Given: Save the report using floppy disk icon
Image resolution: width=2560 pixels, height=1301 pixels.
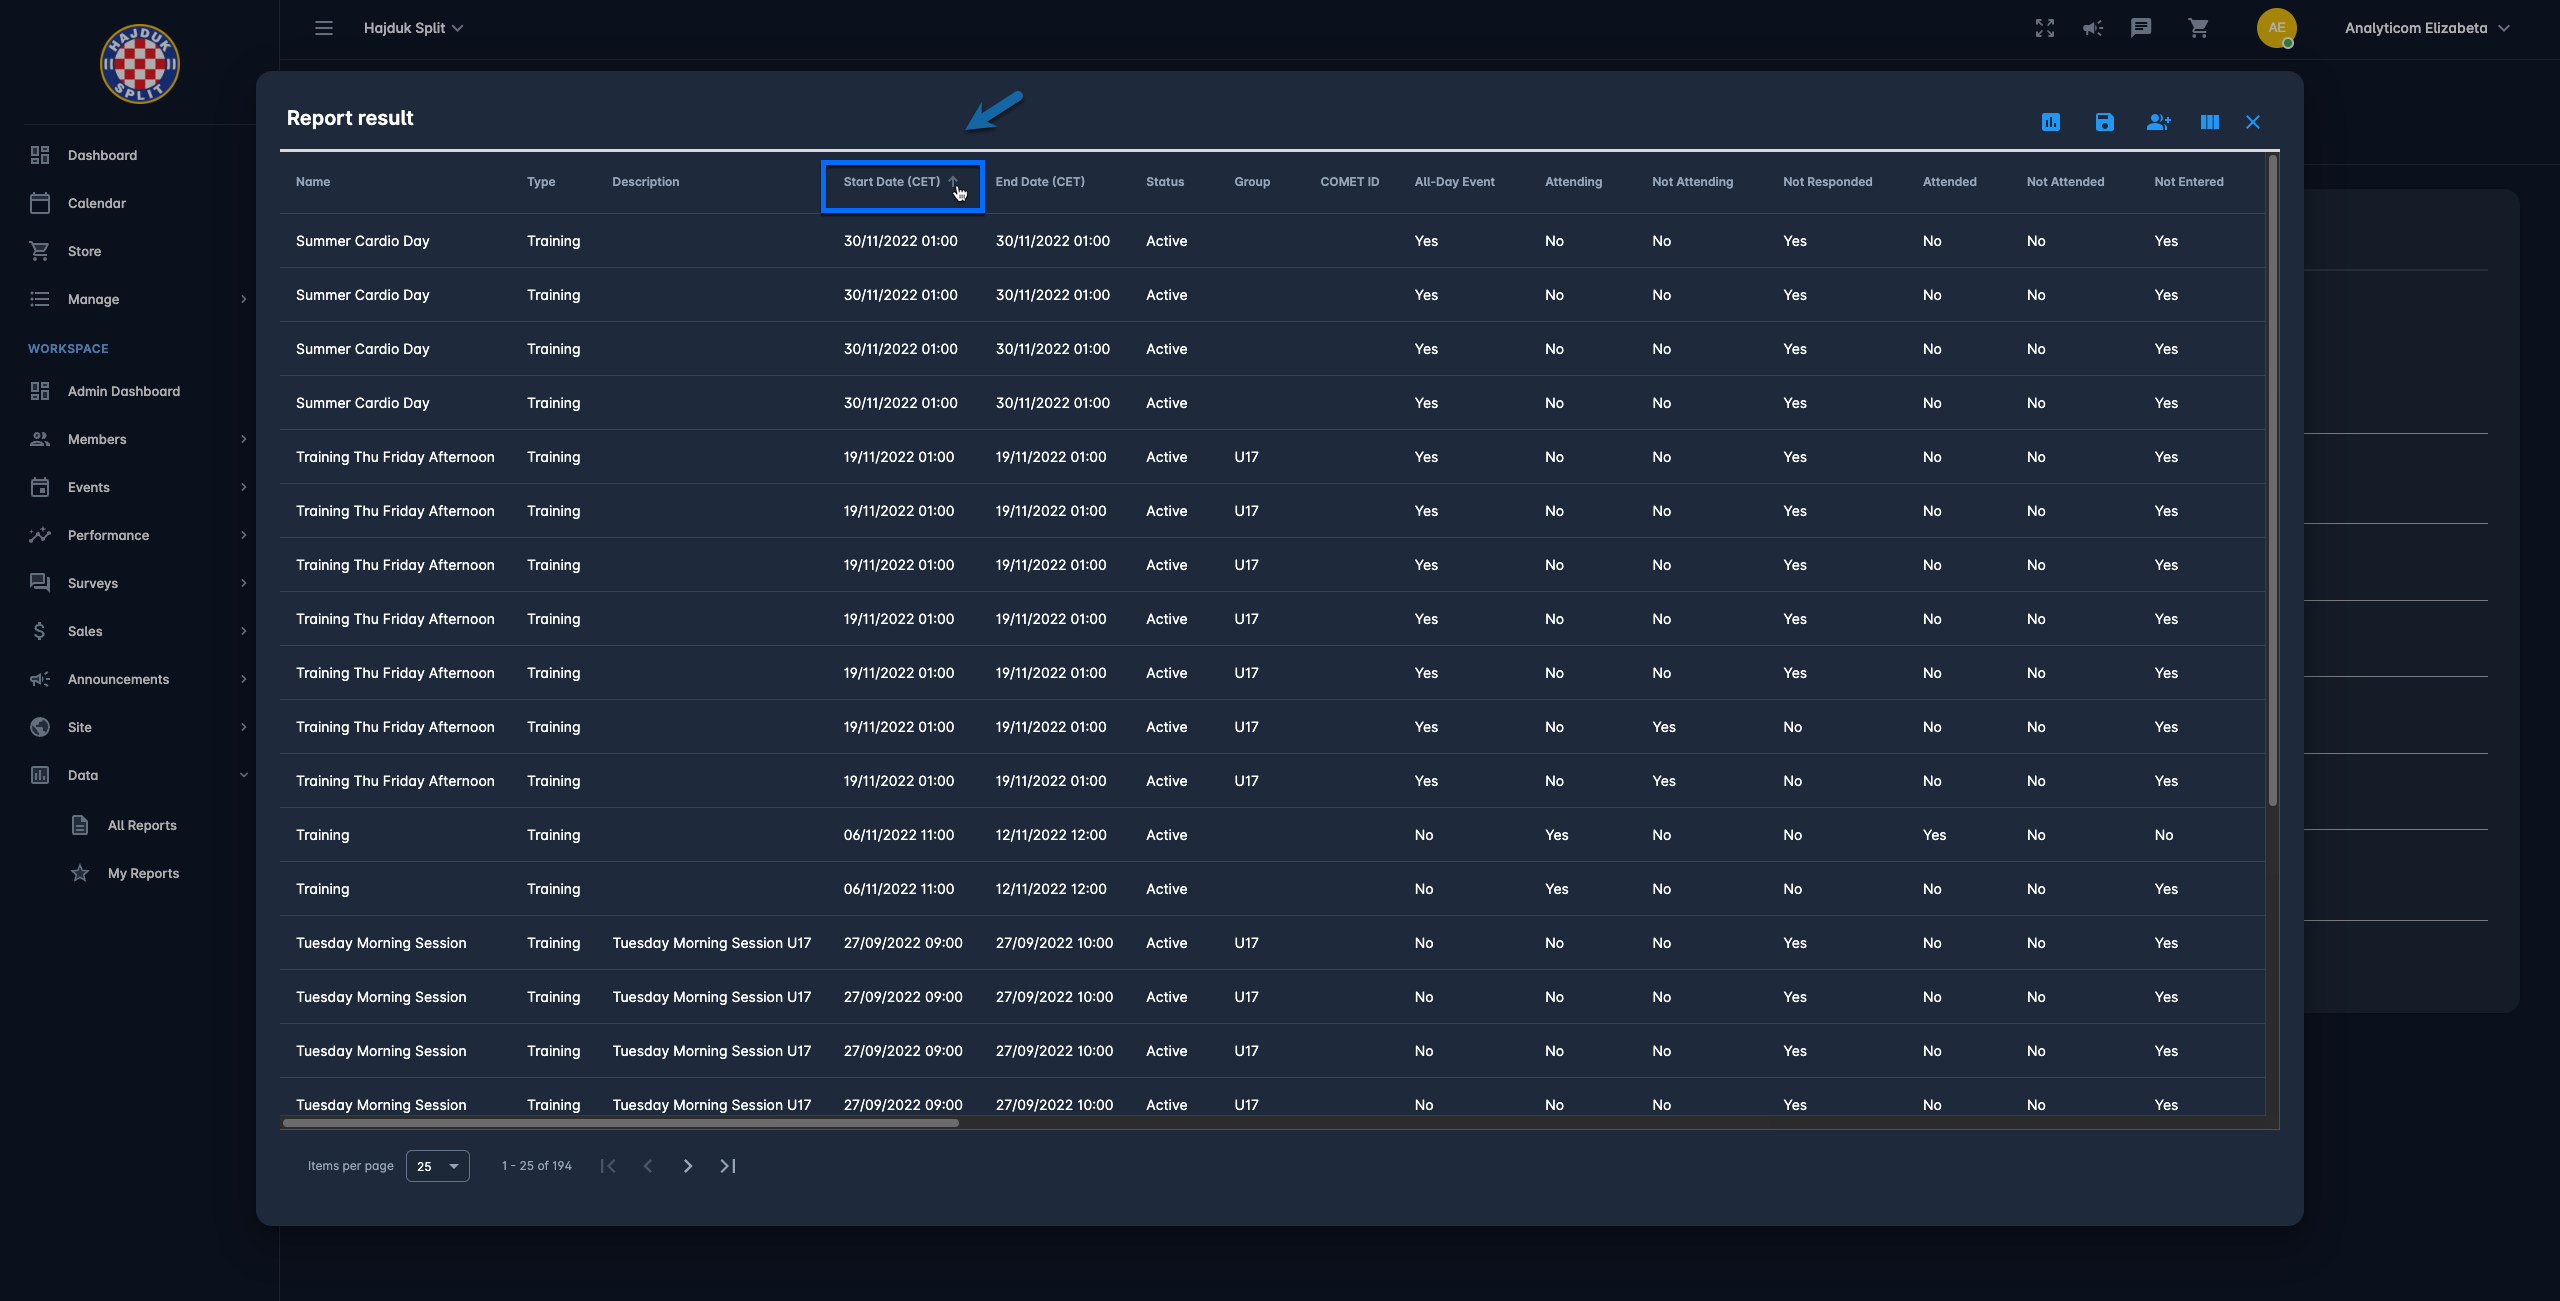Looking at the screenshot, I should coord(2104,122).
